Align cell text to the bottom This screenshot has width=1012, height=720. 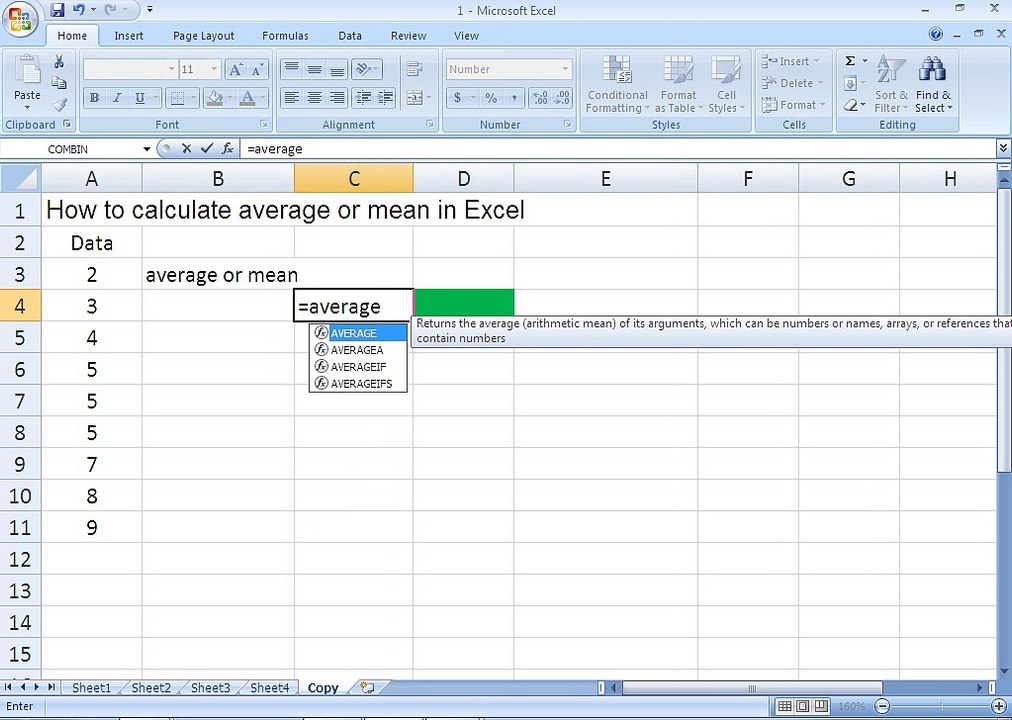[337, 69]
